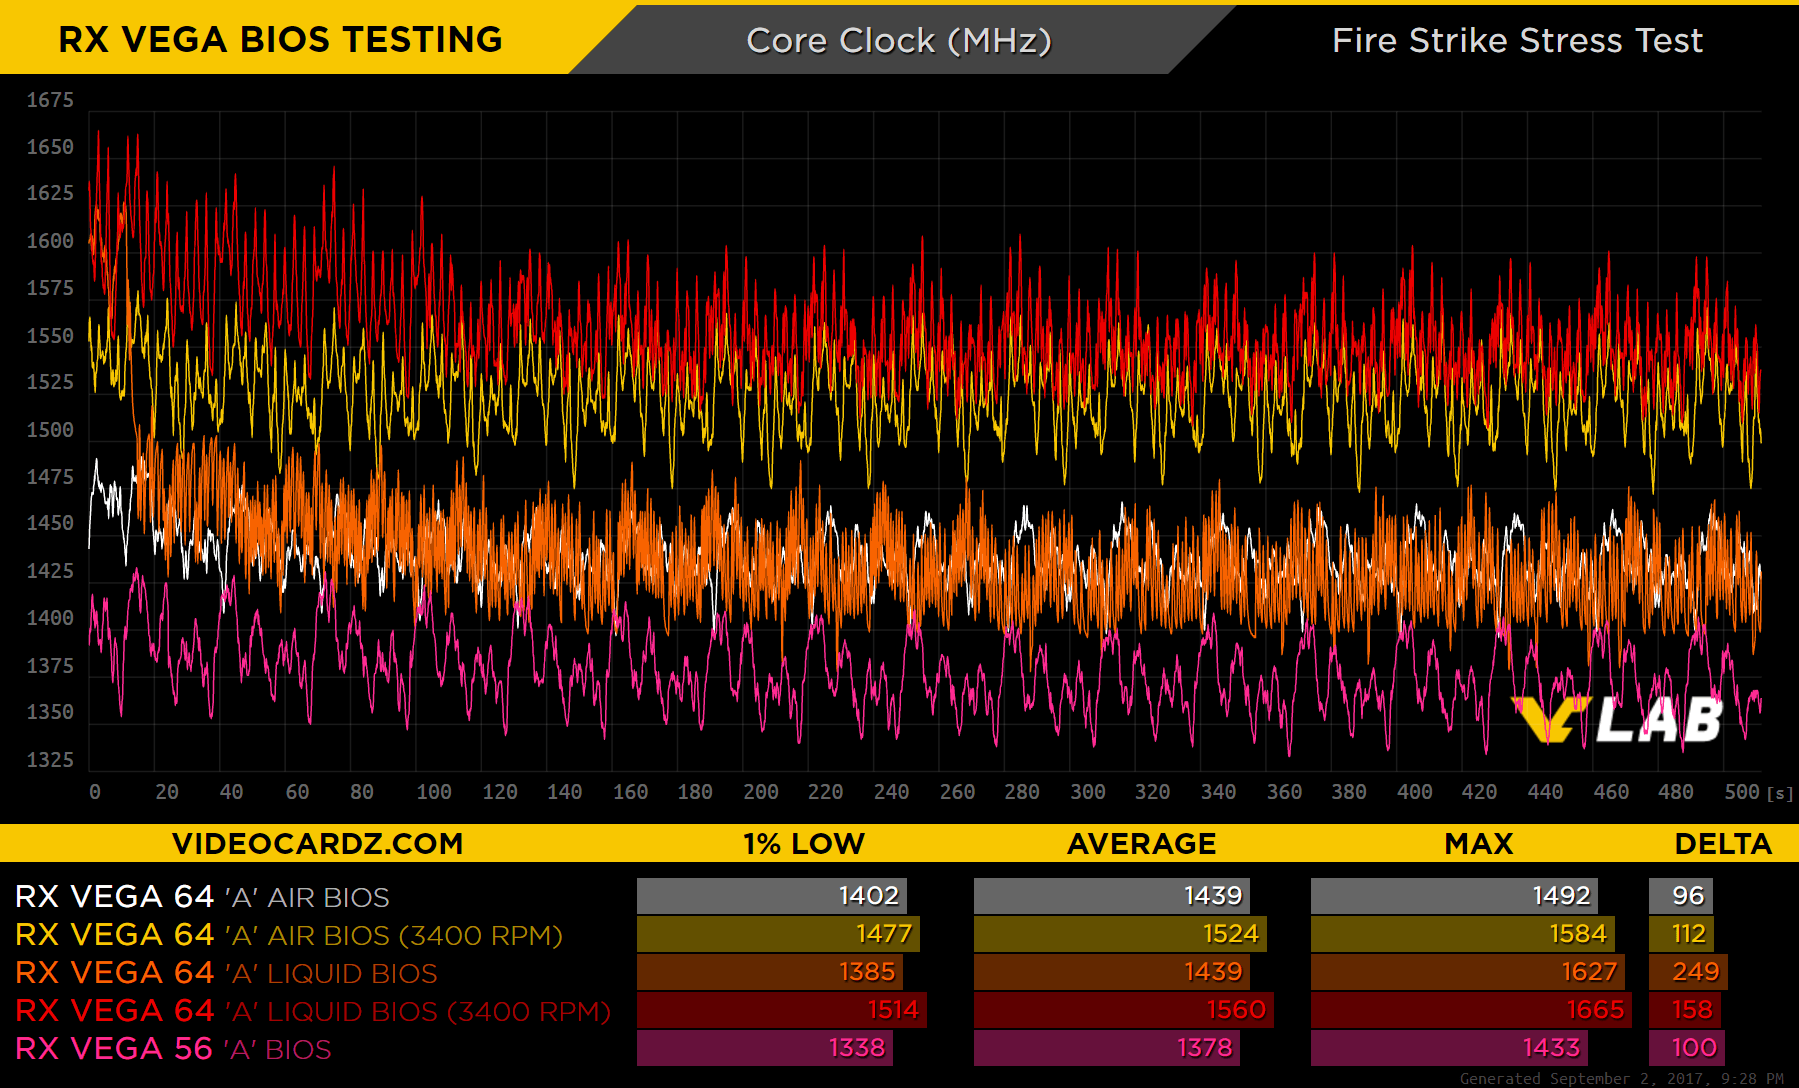Click the delta value 96

click(1688, 896)
